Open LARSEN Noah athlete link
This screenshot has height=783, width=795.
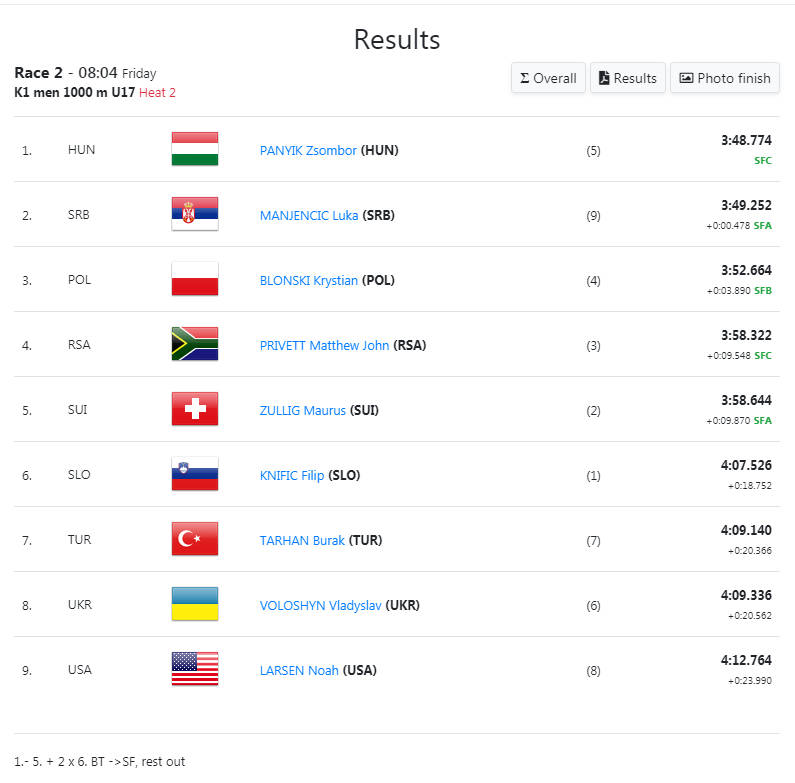299,670
